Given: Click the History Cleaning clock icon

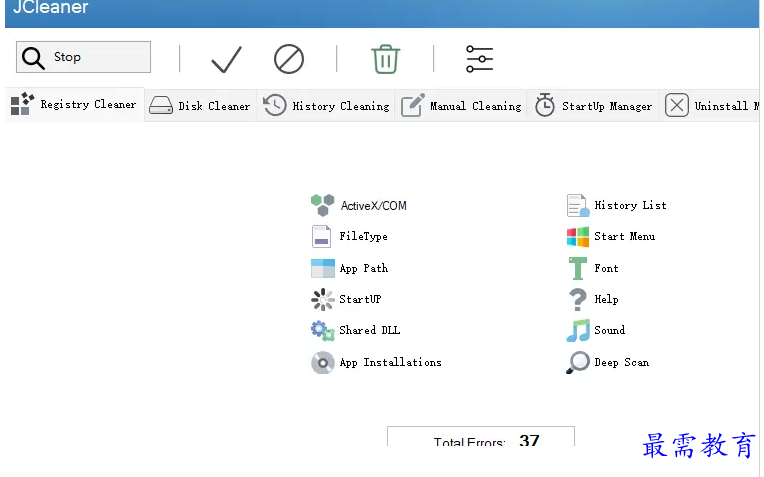Looking at the screenshot, I should 275,105.
